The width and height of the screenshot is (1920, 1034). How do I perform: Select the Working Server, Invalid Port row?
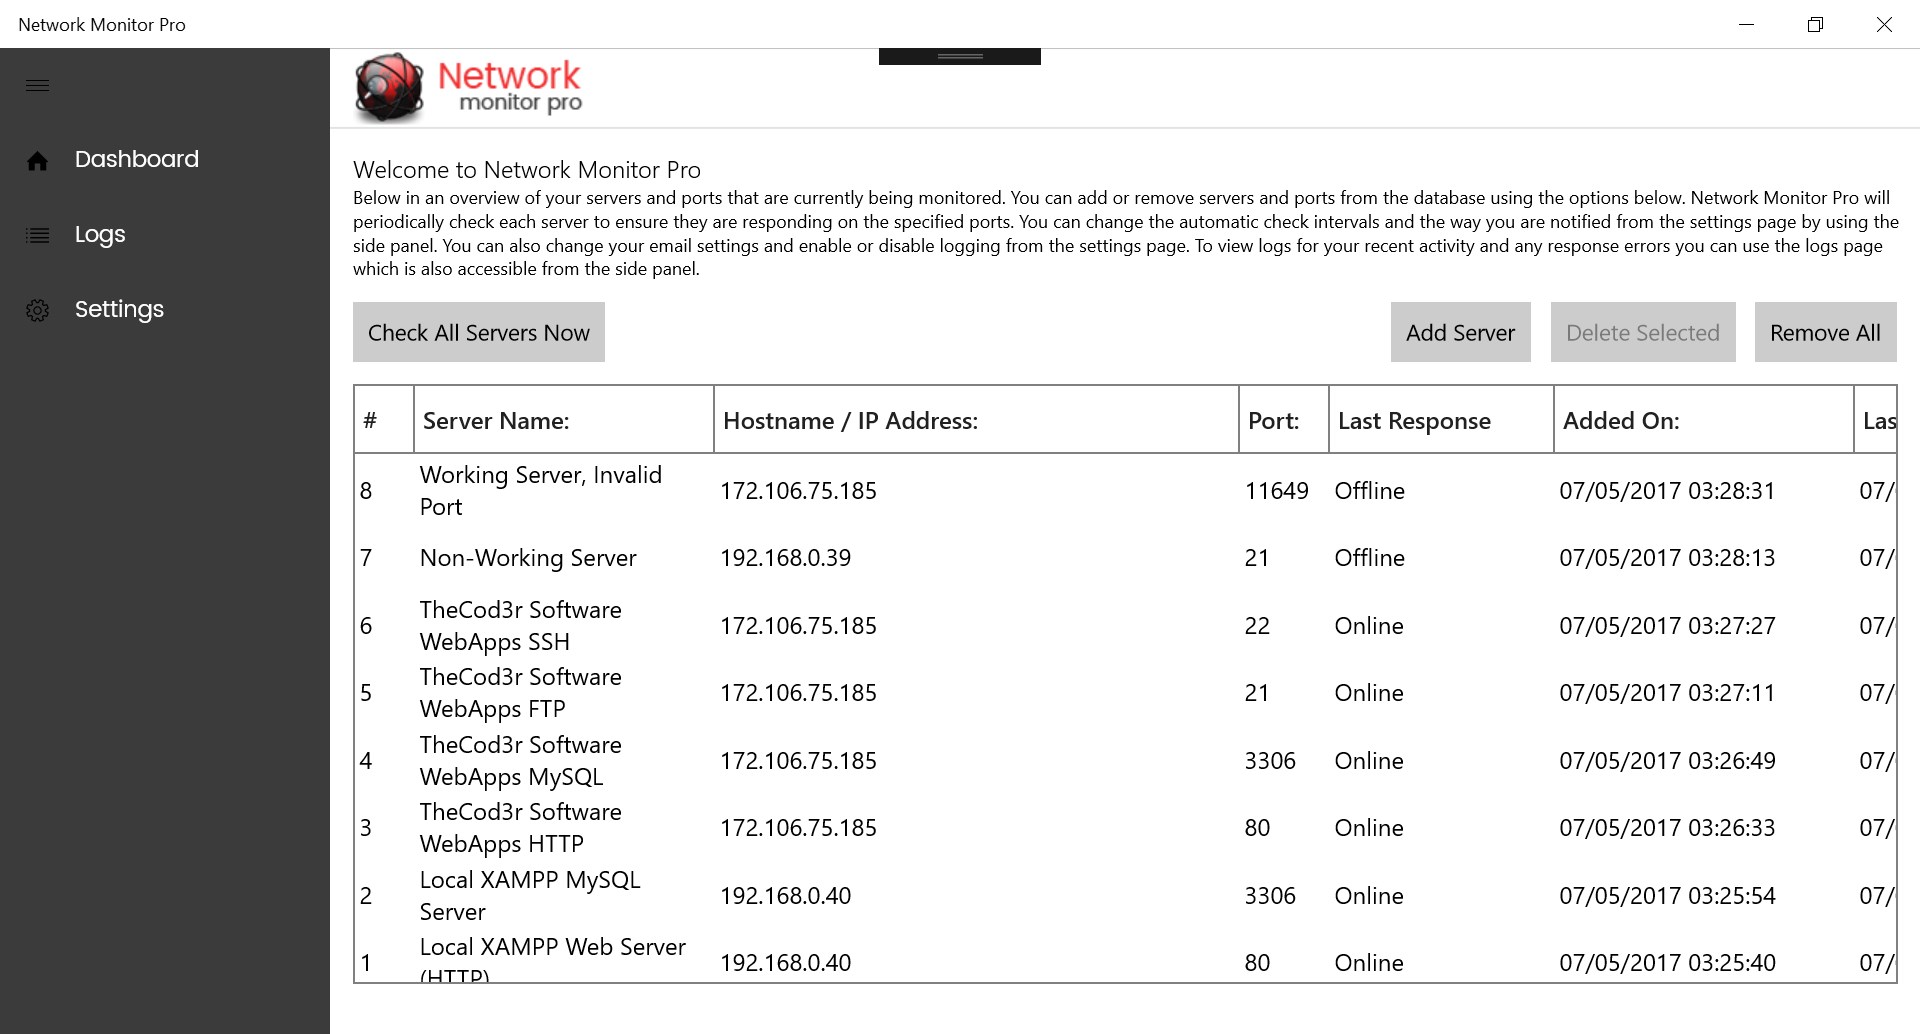pos(1125,491)
